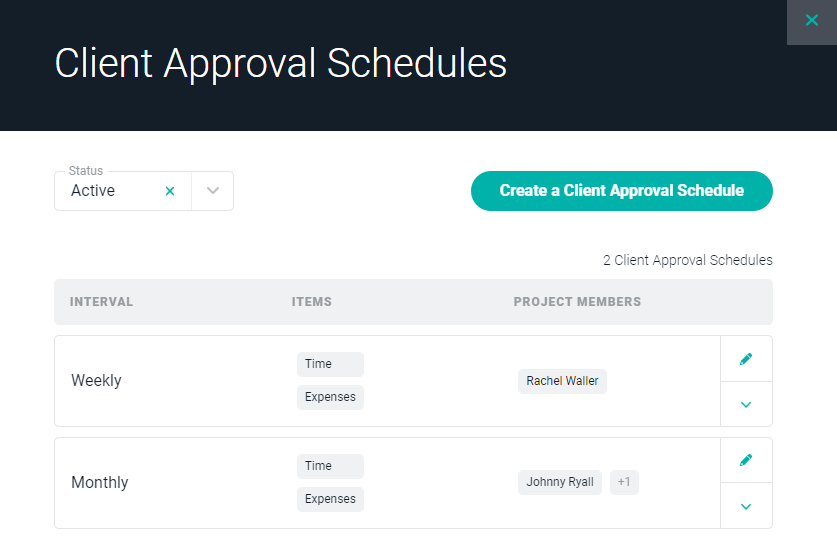
Task: Select the Rachel Waller member tag
Action: point(562,381)
